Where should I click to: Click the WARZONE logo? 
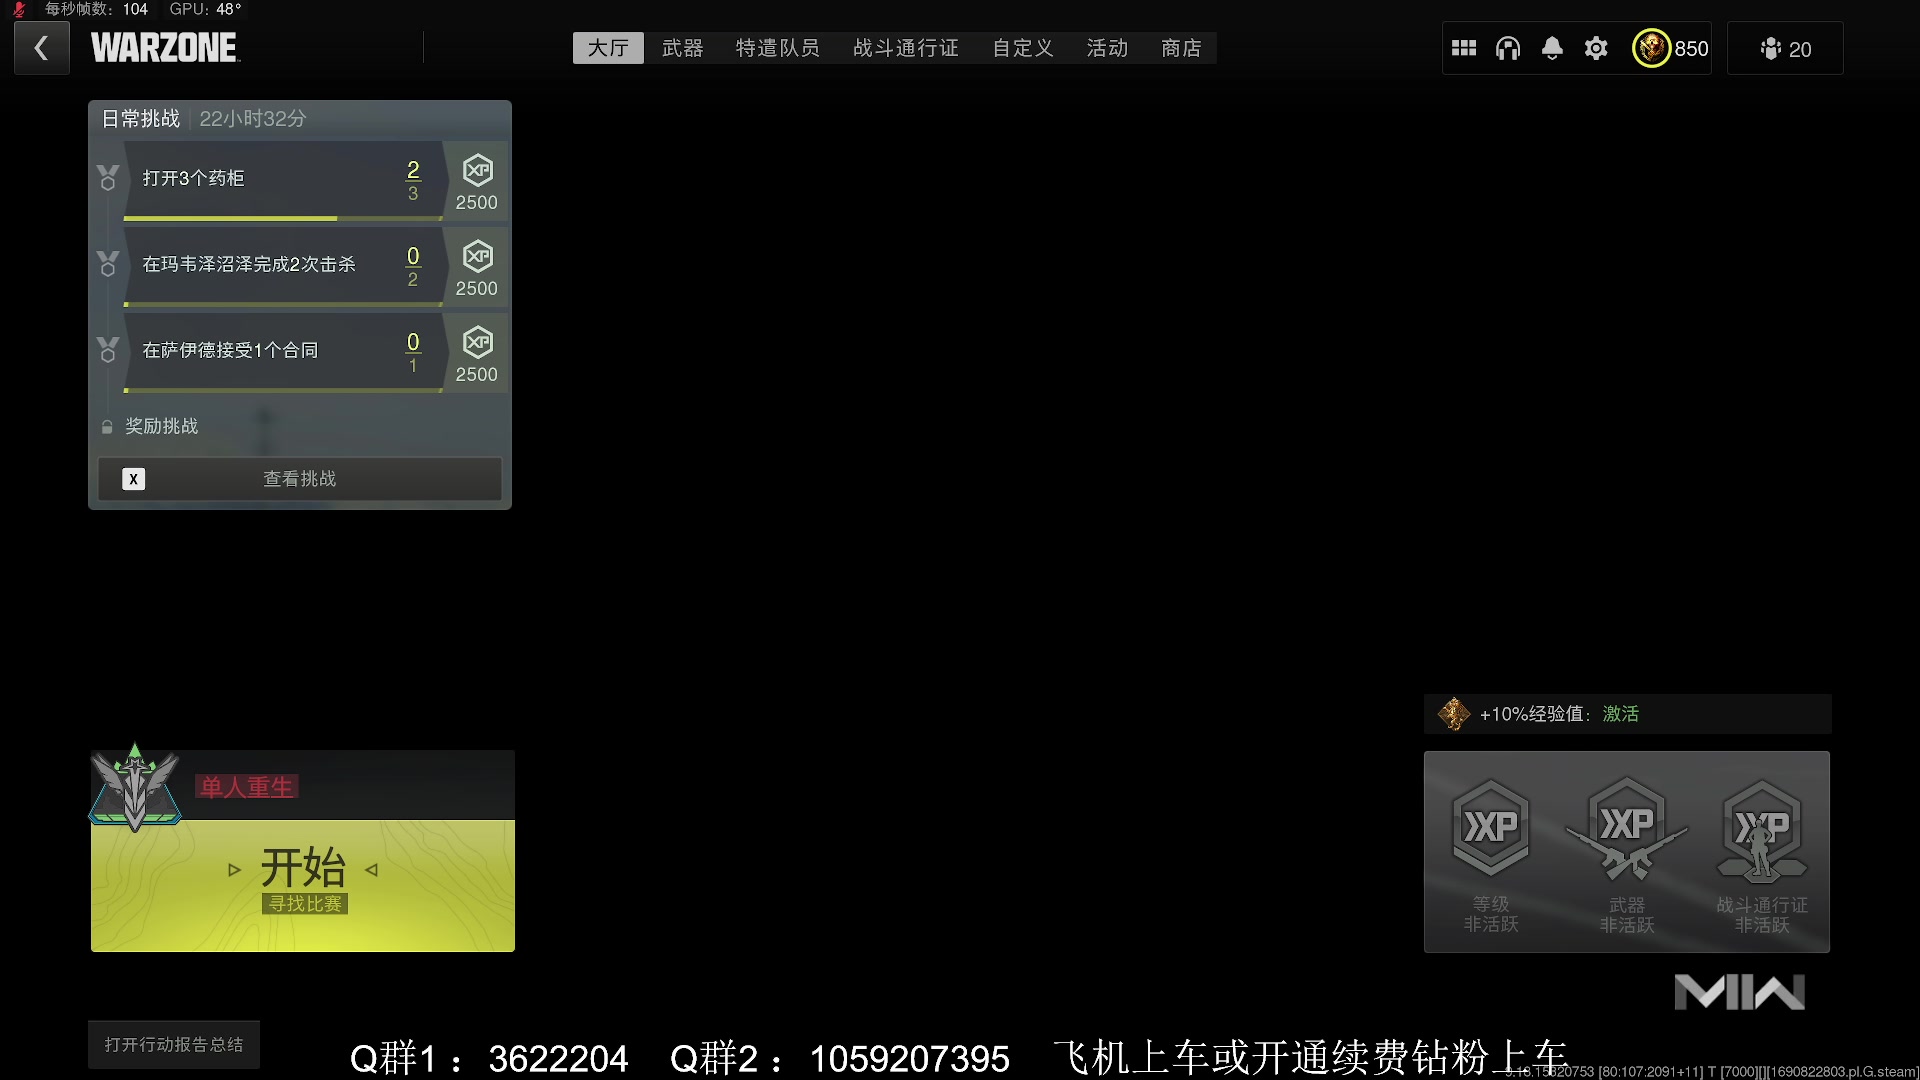point(165,48)
